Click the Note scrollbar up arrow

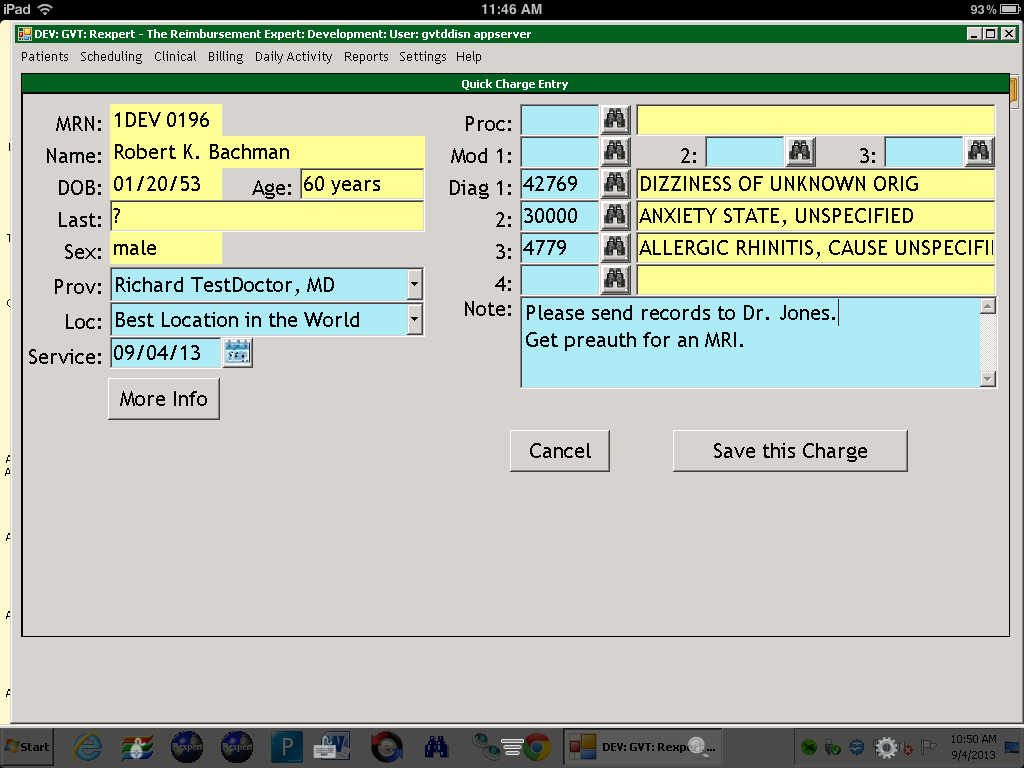[x=988, y=306]
